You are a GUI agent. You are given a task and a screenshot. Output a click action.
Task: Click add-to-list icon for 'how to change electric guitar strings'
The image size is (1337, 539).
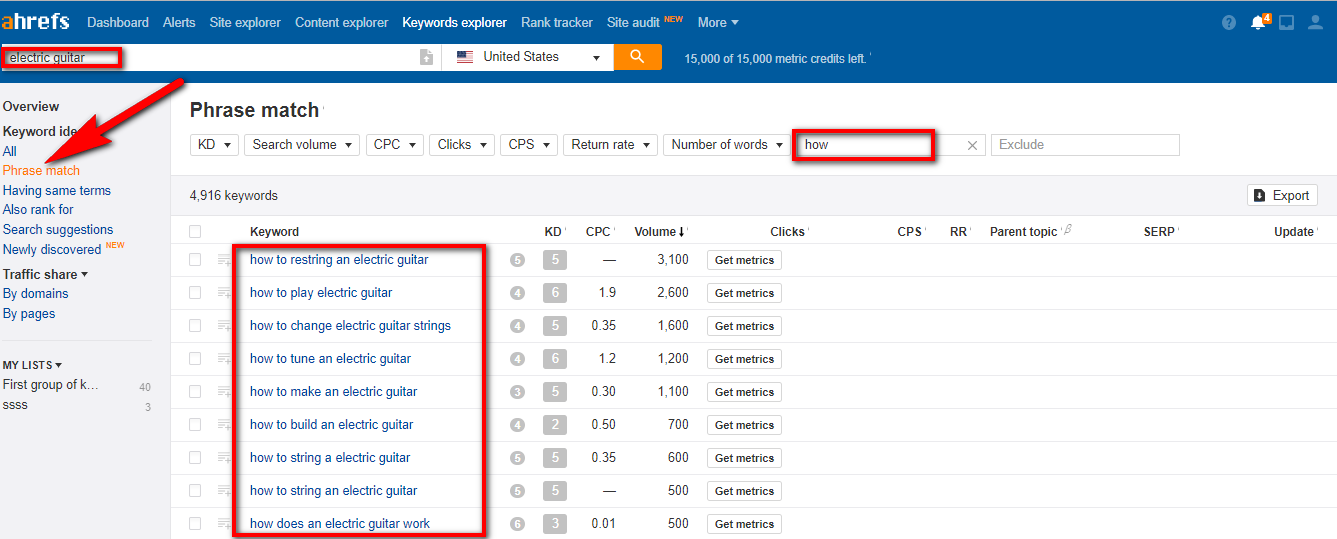click(x=225, y=326)
